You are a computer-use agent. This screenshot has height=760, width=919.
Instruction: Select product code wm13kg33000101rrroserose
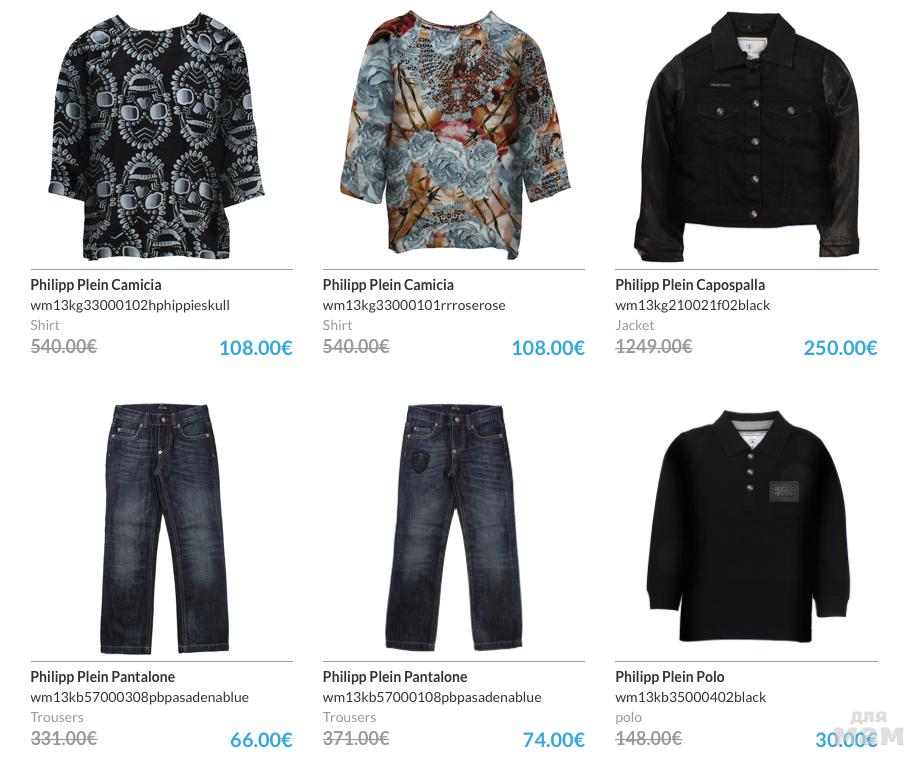[414, 305]
